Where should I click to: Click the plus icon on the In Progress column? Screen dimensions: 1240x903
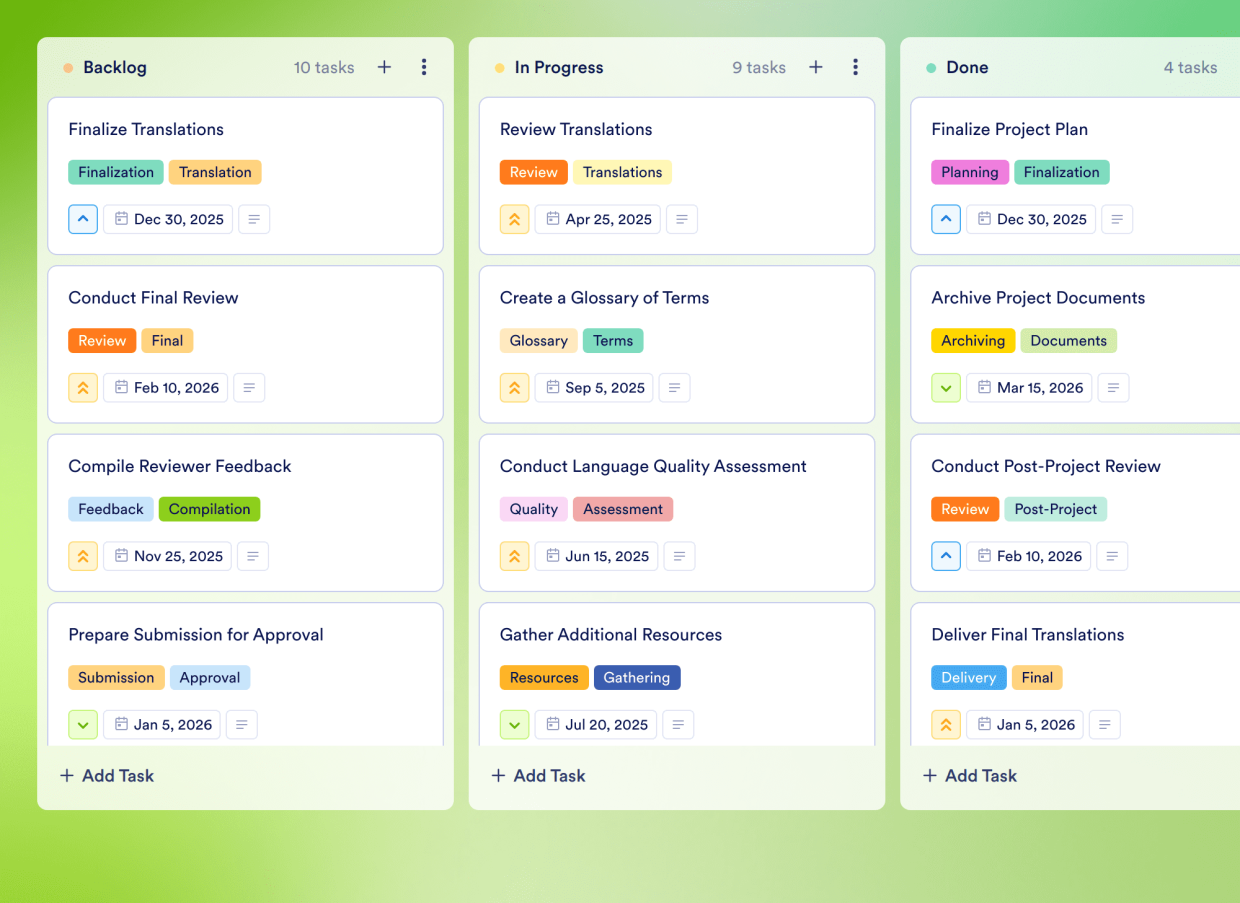point(816,67)
